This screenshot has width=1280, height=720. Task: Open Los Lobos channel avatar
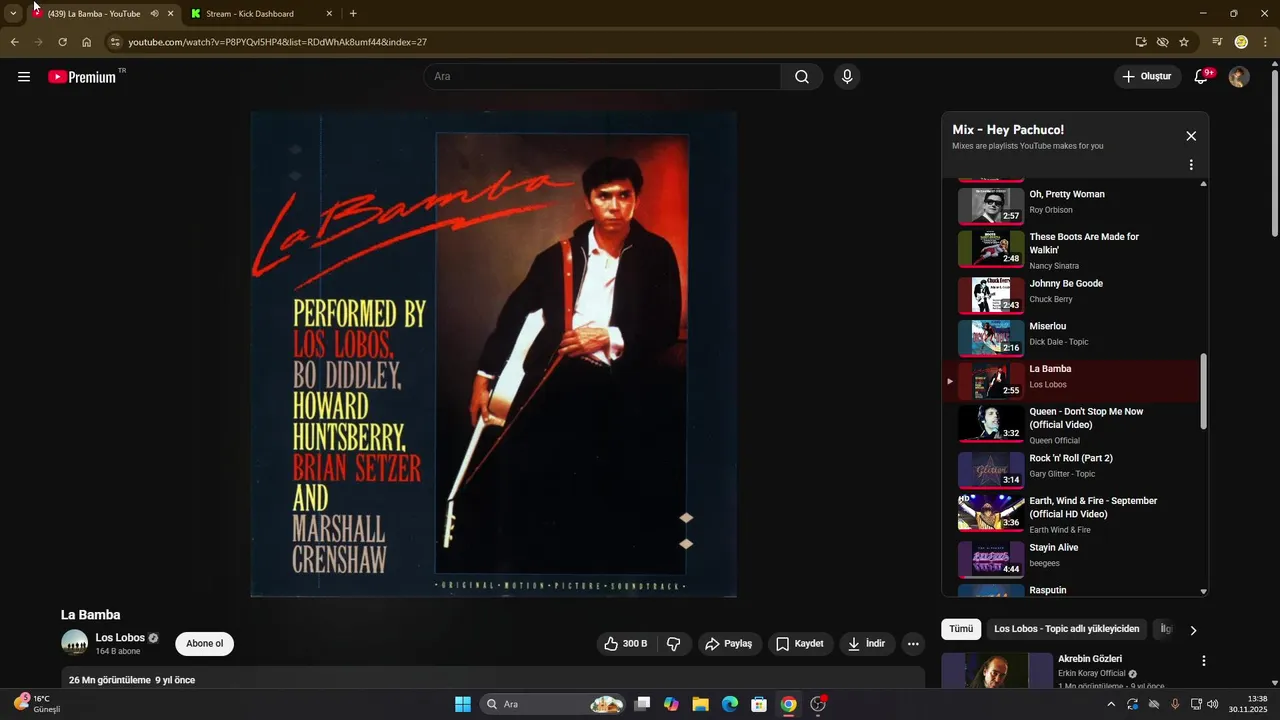[75, 643]
